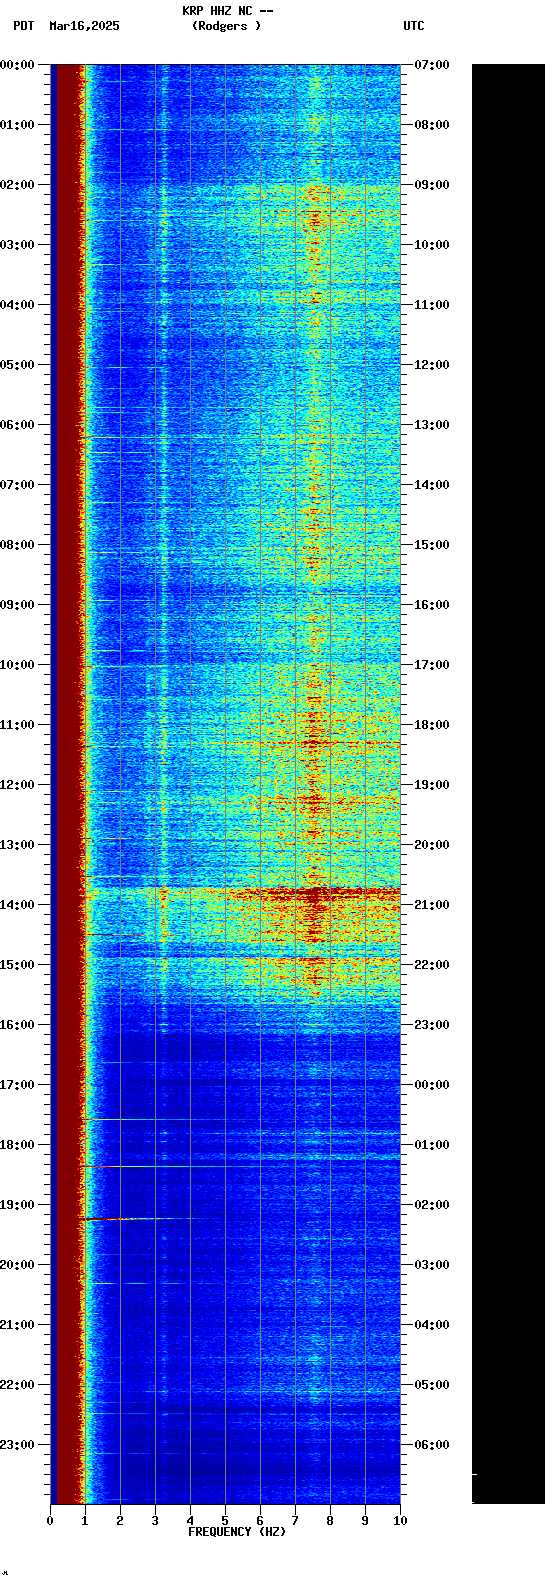Click the UTC time label "03:00"
This screenshot has height=1584, width=552.
(432, 1265)
